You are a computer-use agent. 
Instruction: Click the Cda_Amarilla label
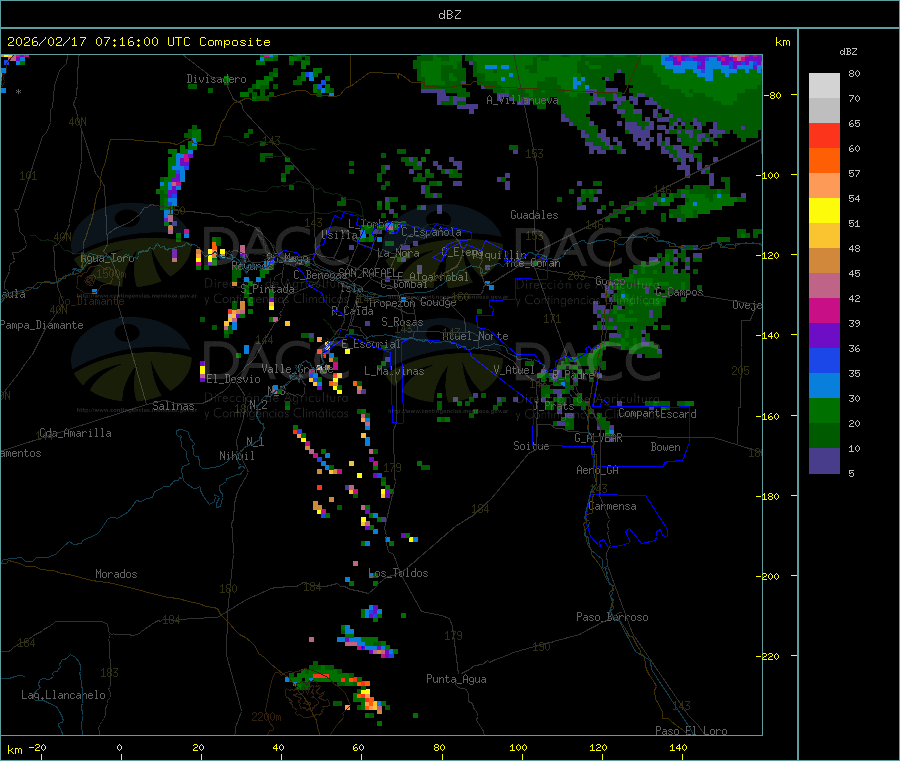click(x=75, y=433)
